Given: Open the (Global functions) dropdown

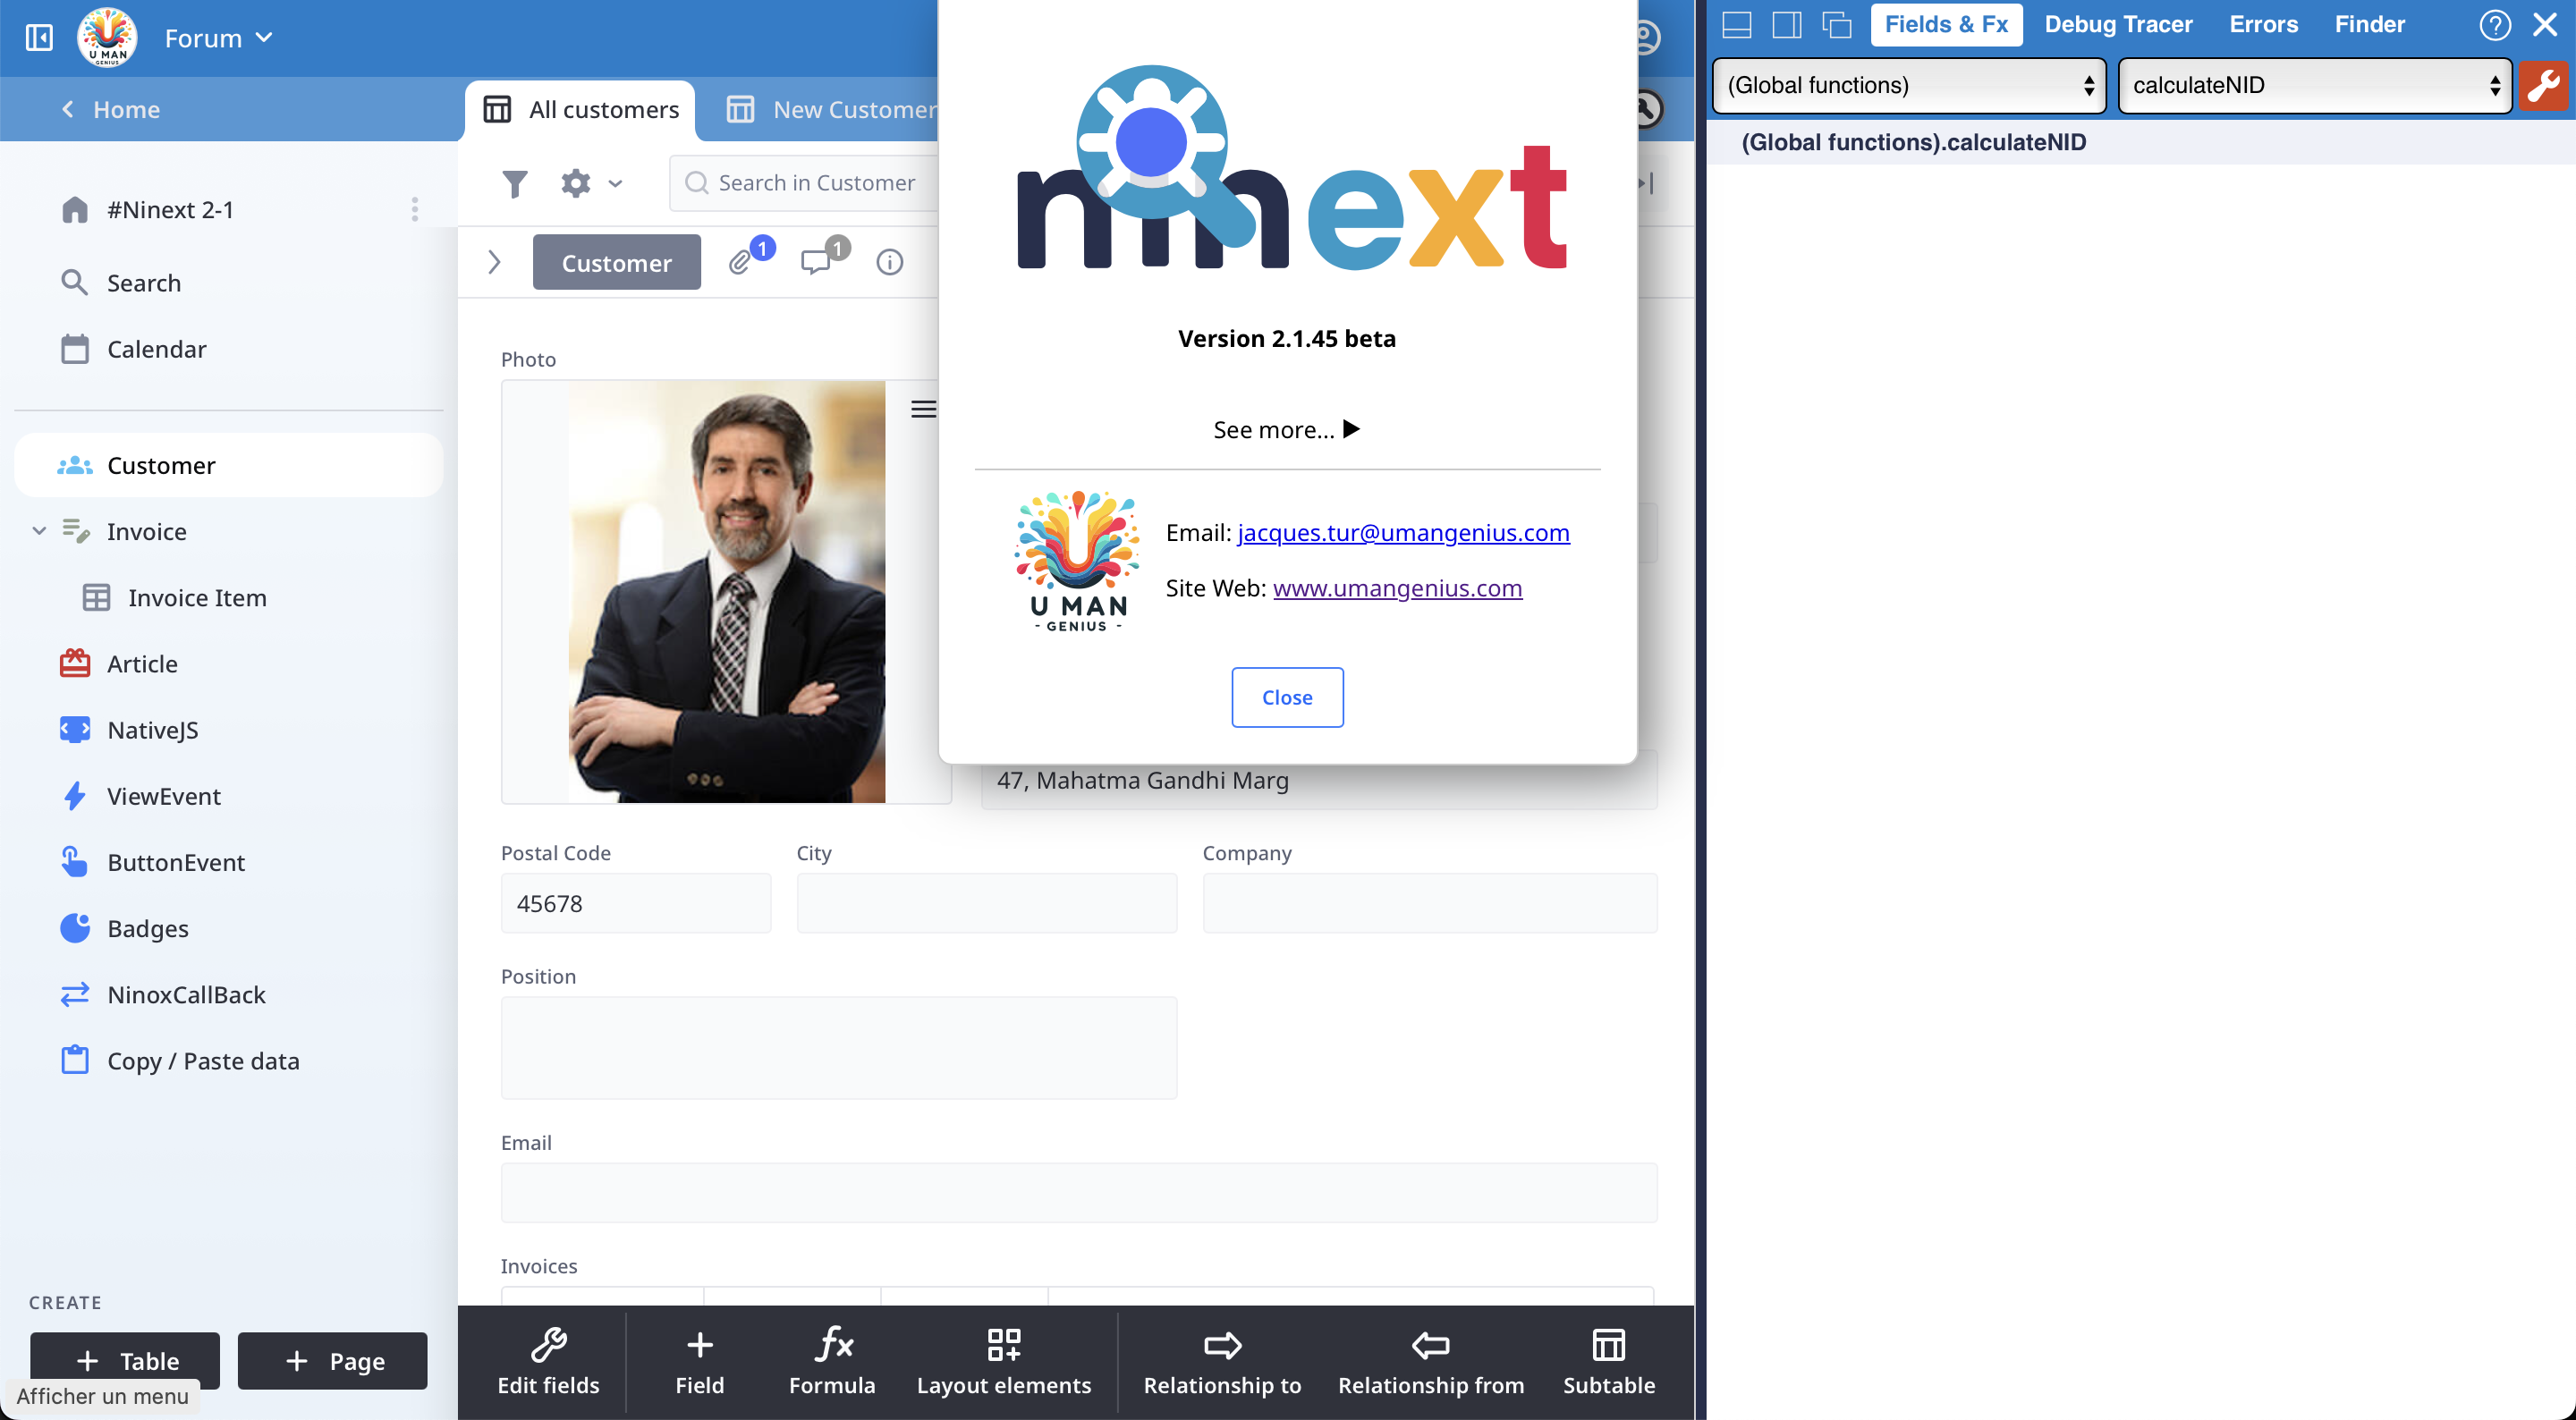Looking at the screenshot, I should 1909,85.
